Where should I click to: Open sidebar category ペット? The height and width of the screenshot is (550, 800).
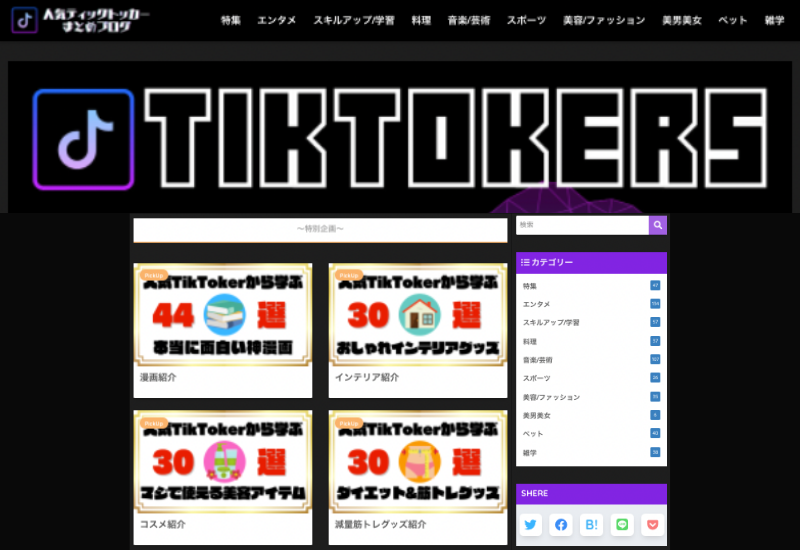pyautogui.click(x=591, y=434)
